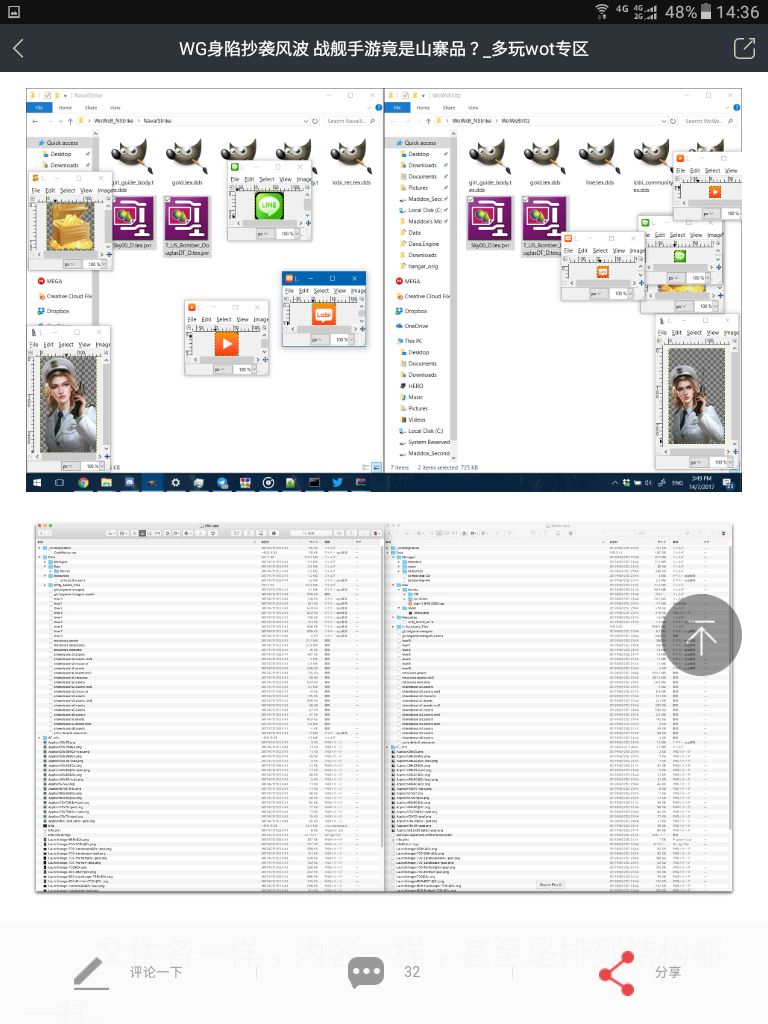The height and width of the screenshot is (1024, 768).
Task: Click System Reserved drive in navigation pane
Action: click(x=424, y=442)
